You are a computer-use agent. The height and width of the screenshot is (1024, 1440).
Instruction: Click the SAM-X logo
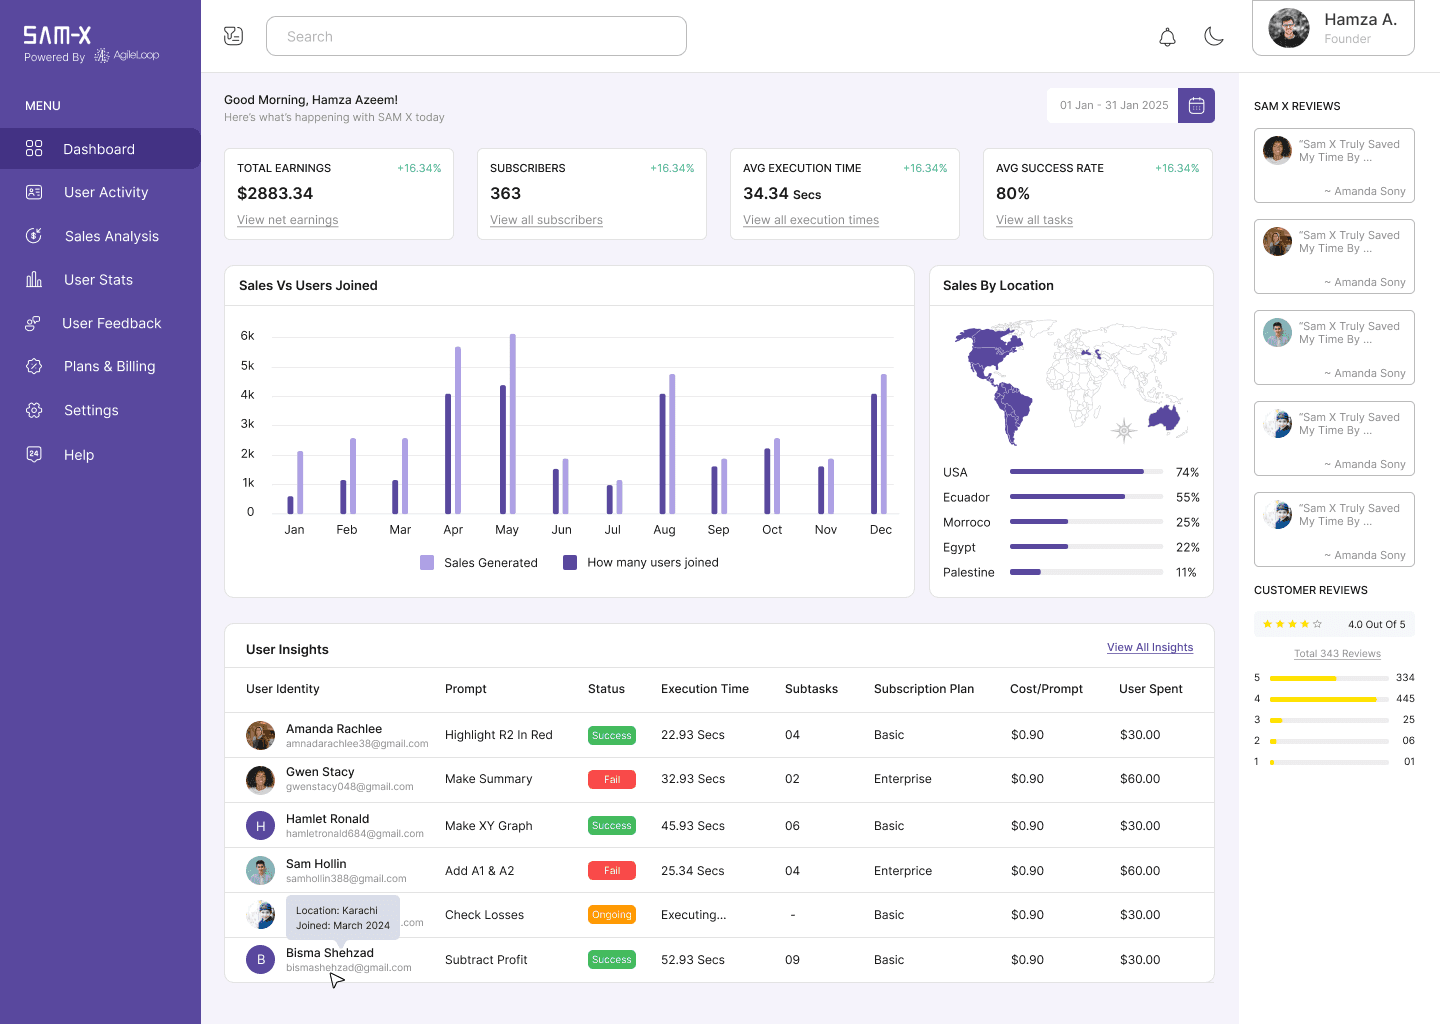(57, 36)
